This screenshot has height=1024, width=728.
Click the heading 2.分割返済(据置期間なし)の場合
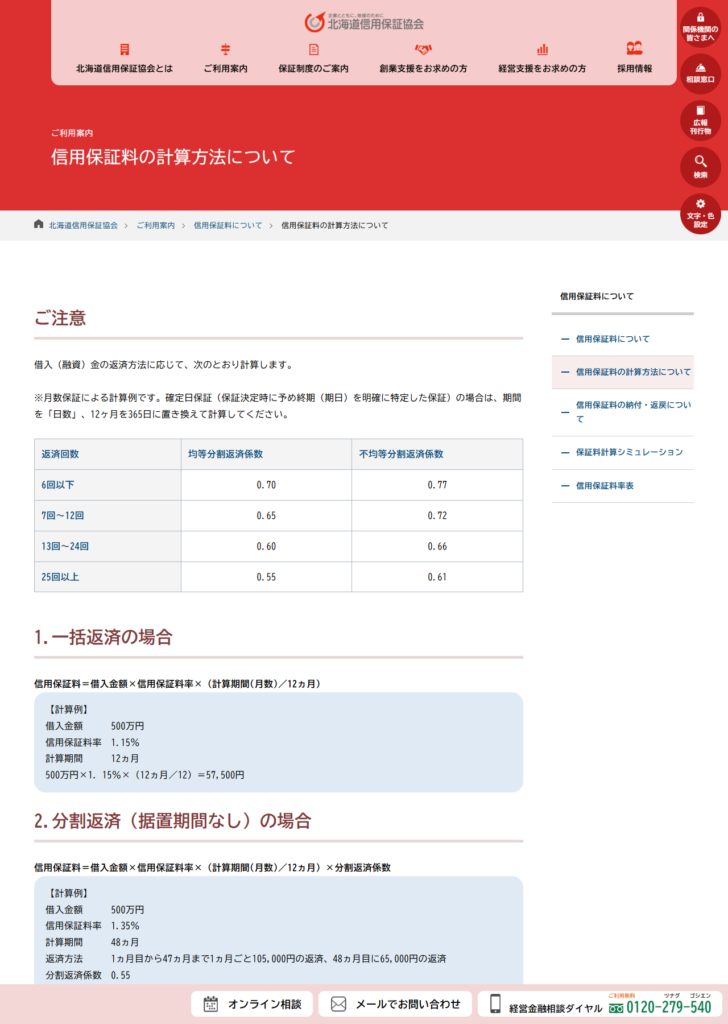click(172, 821)
